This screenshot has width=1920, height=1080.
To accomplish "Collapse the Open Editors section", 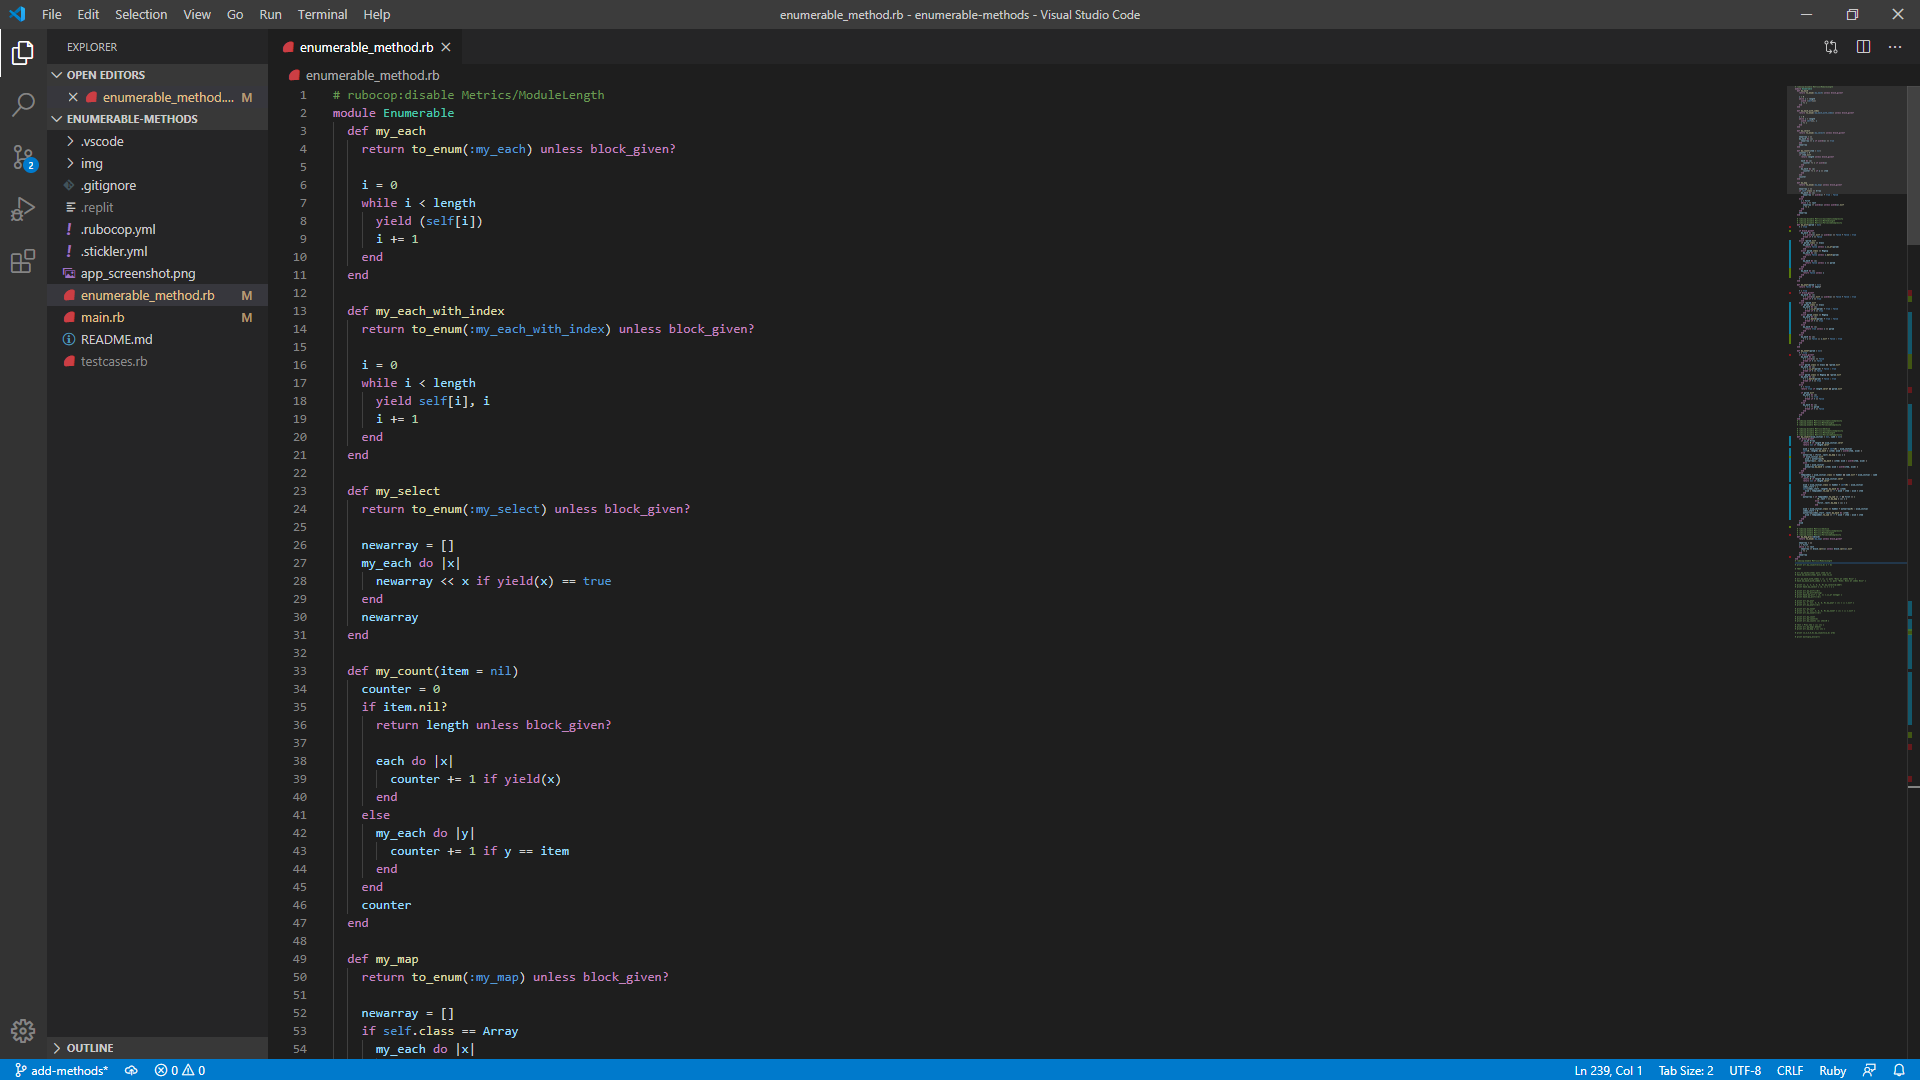I will coord(105,75).
